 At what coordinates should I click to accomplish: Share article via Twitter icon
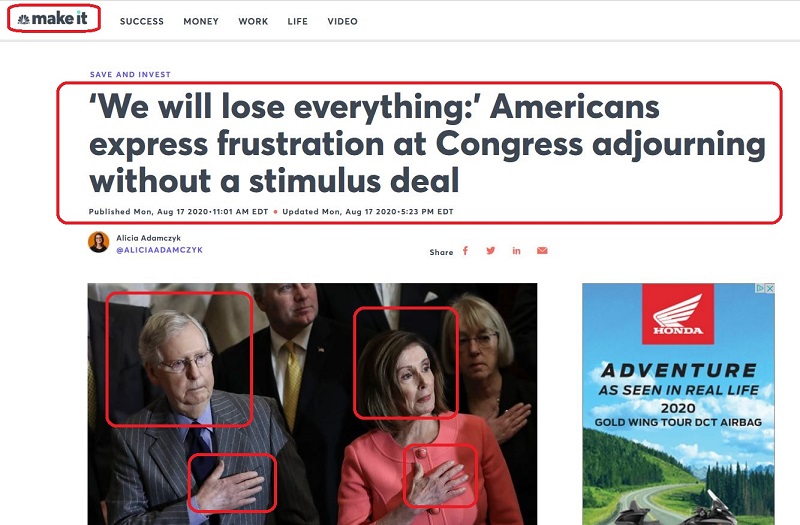point(491,251)
